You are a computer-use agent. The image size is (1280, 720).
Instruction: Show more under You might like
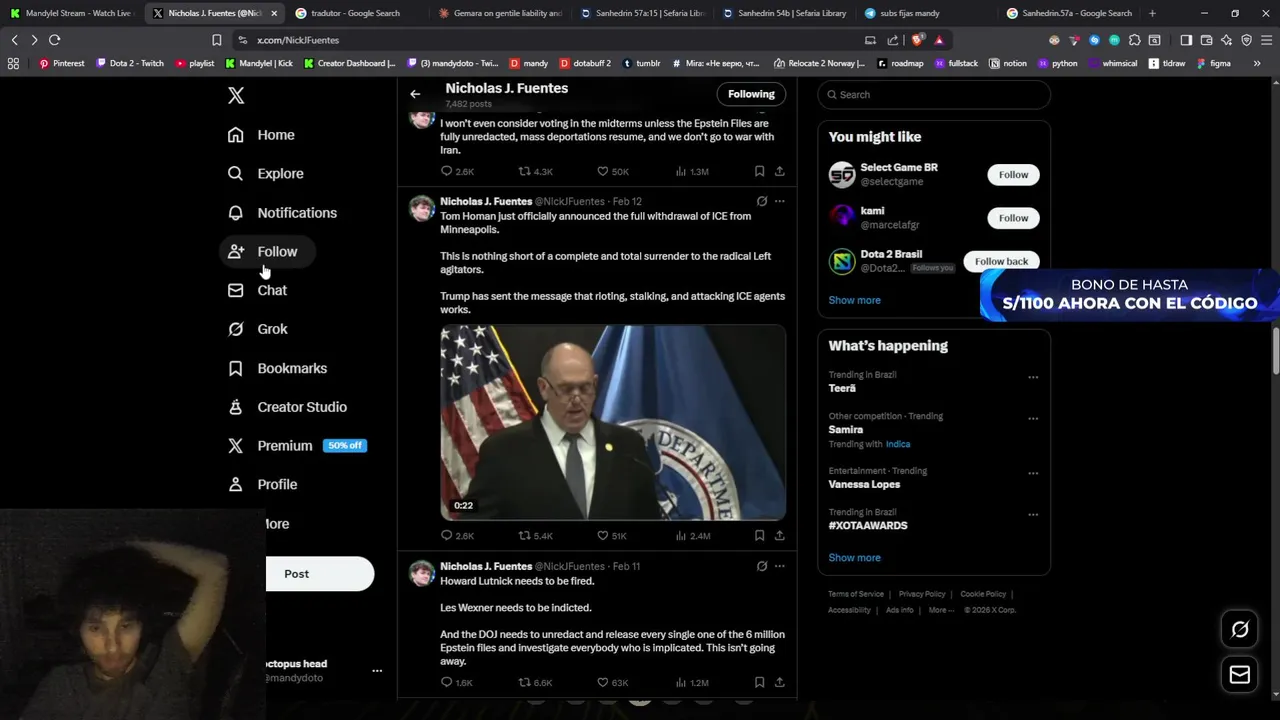(x=854, y=300)
